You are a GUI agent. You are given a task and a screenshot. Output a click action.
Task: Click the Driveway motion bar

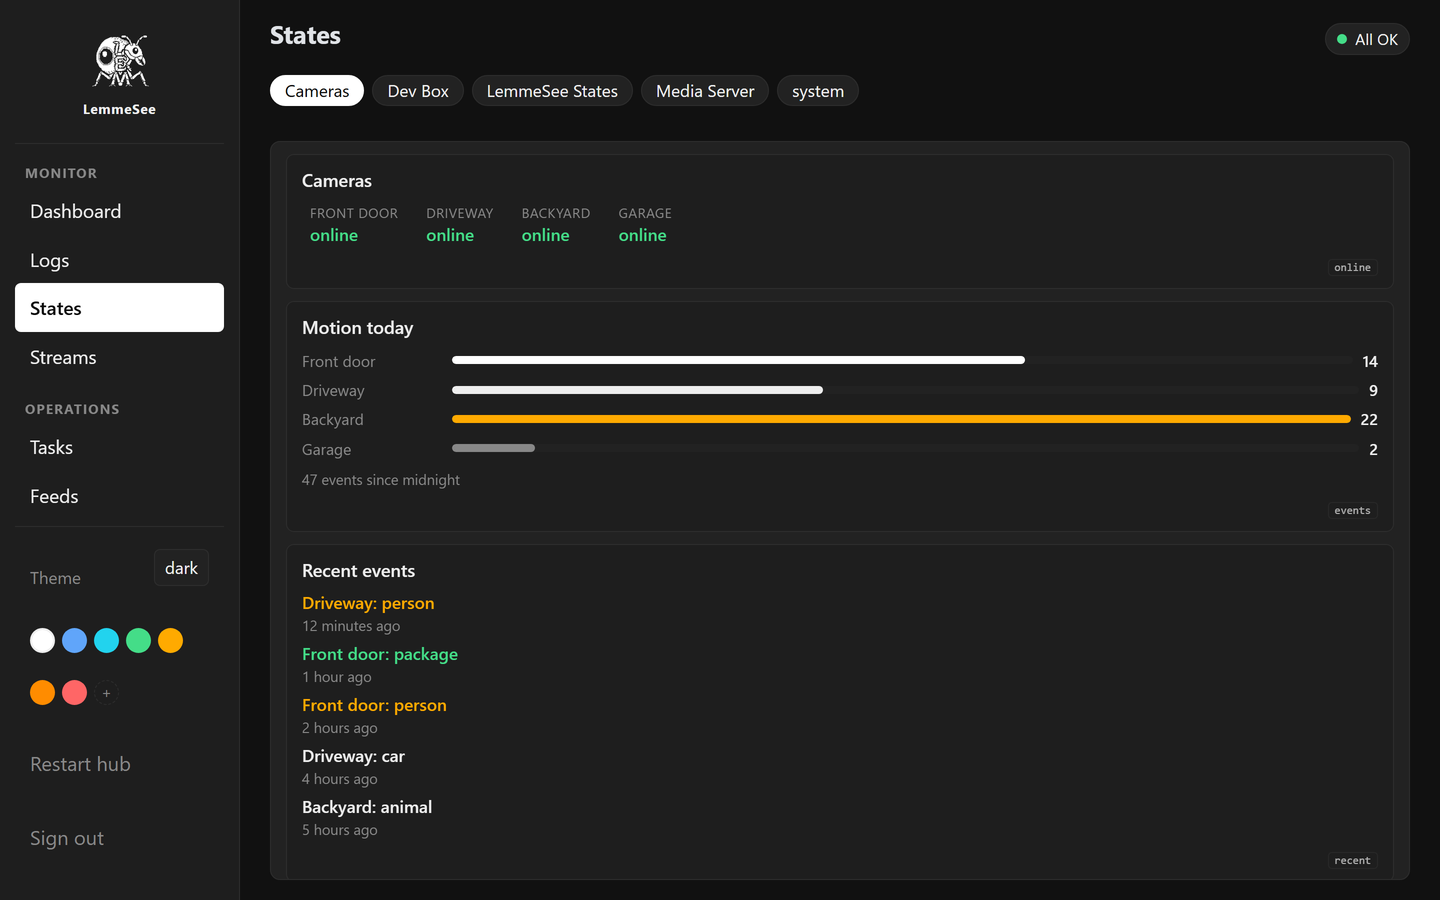pos(637,390)
